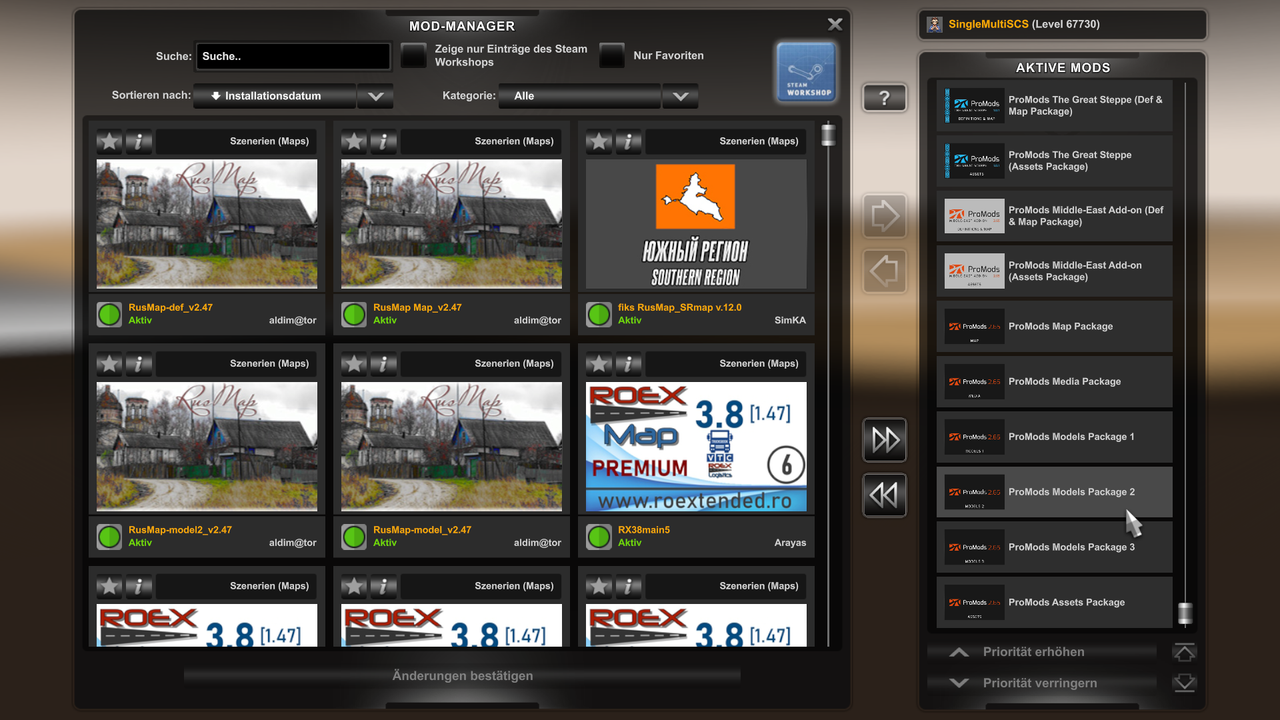Select the ROEX Map Premium thumbnail numbered 6
1280x720 pixels.
[696, 447]
